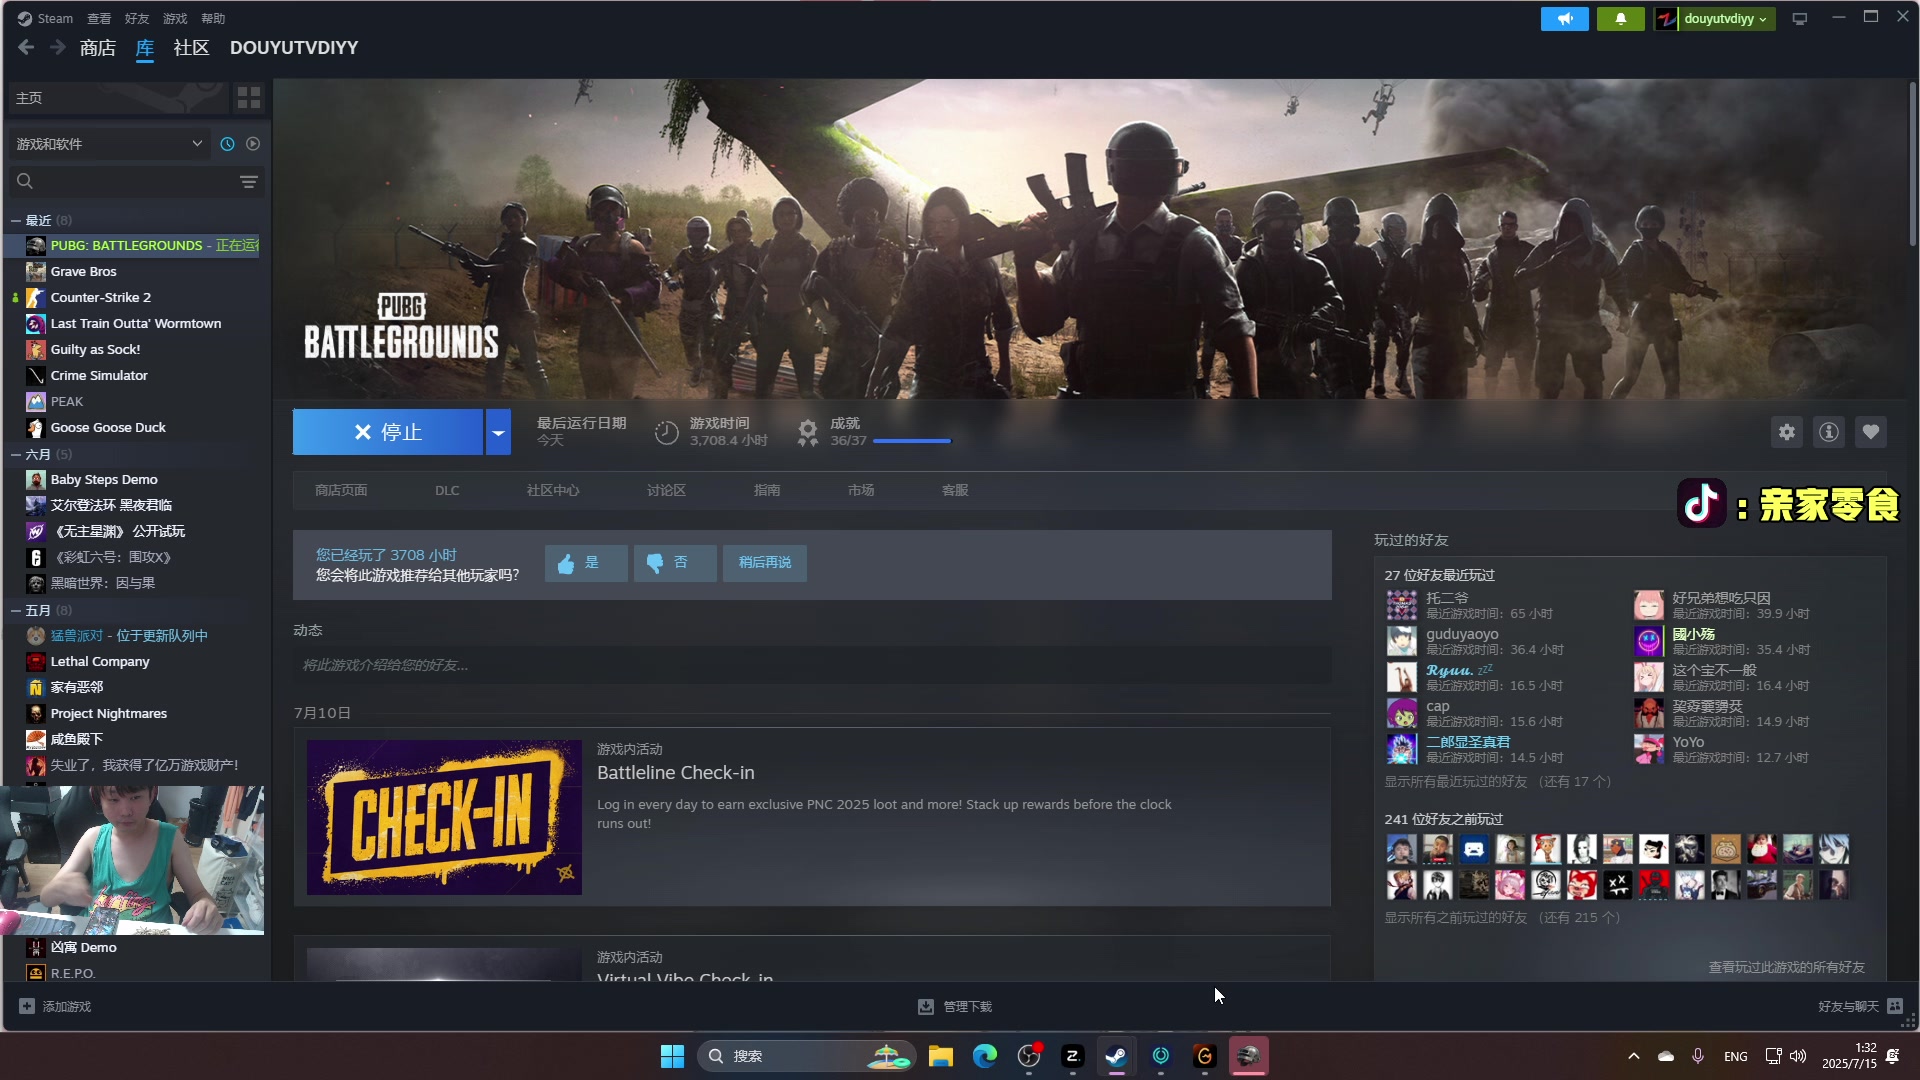The width and height of the screenshot is (1920, 1080).
Task: Launch Microsoft Edge from taskbar
Action: 984,1056
